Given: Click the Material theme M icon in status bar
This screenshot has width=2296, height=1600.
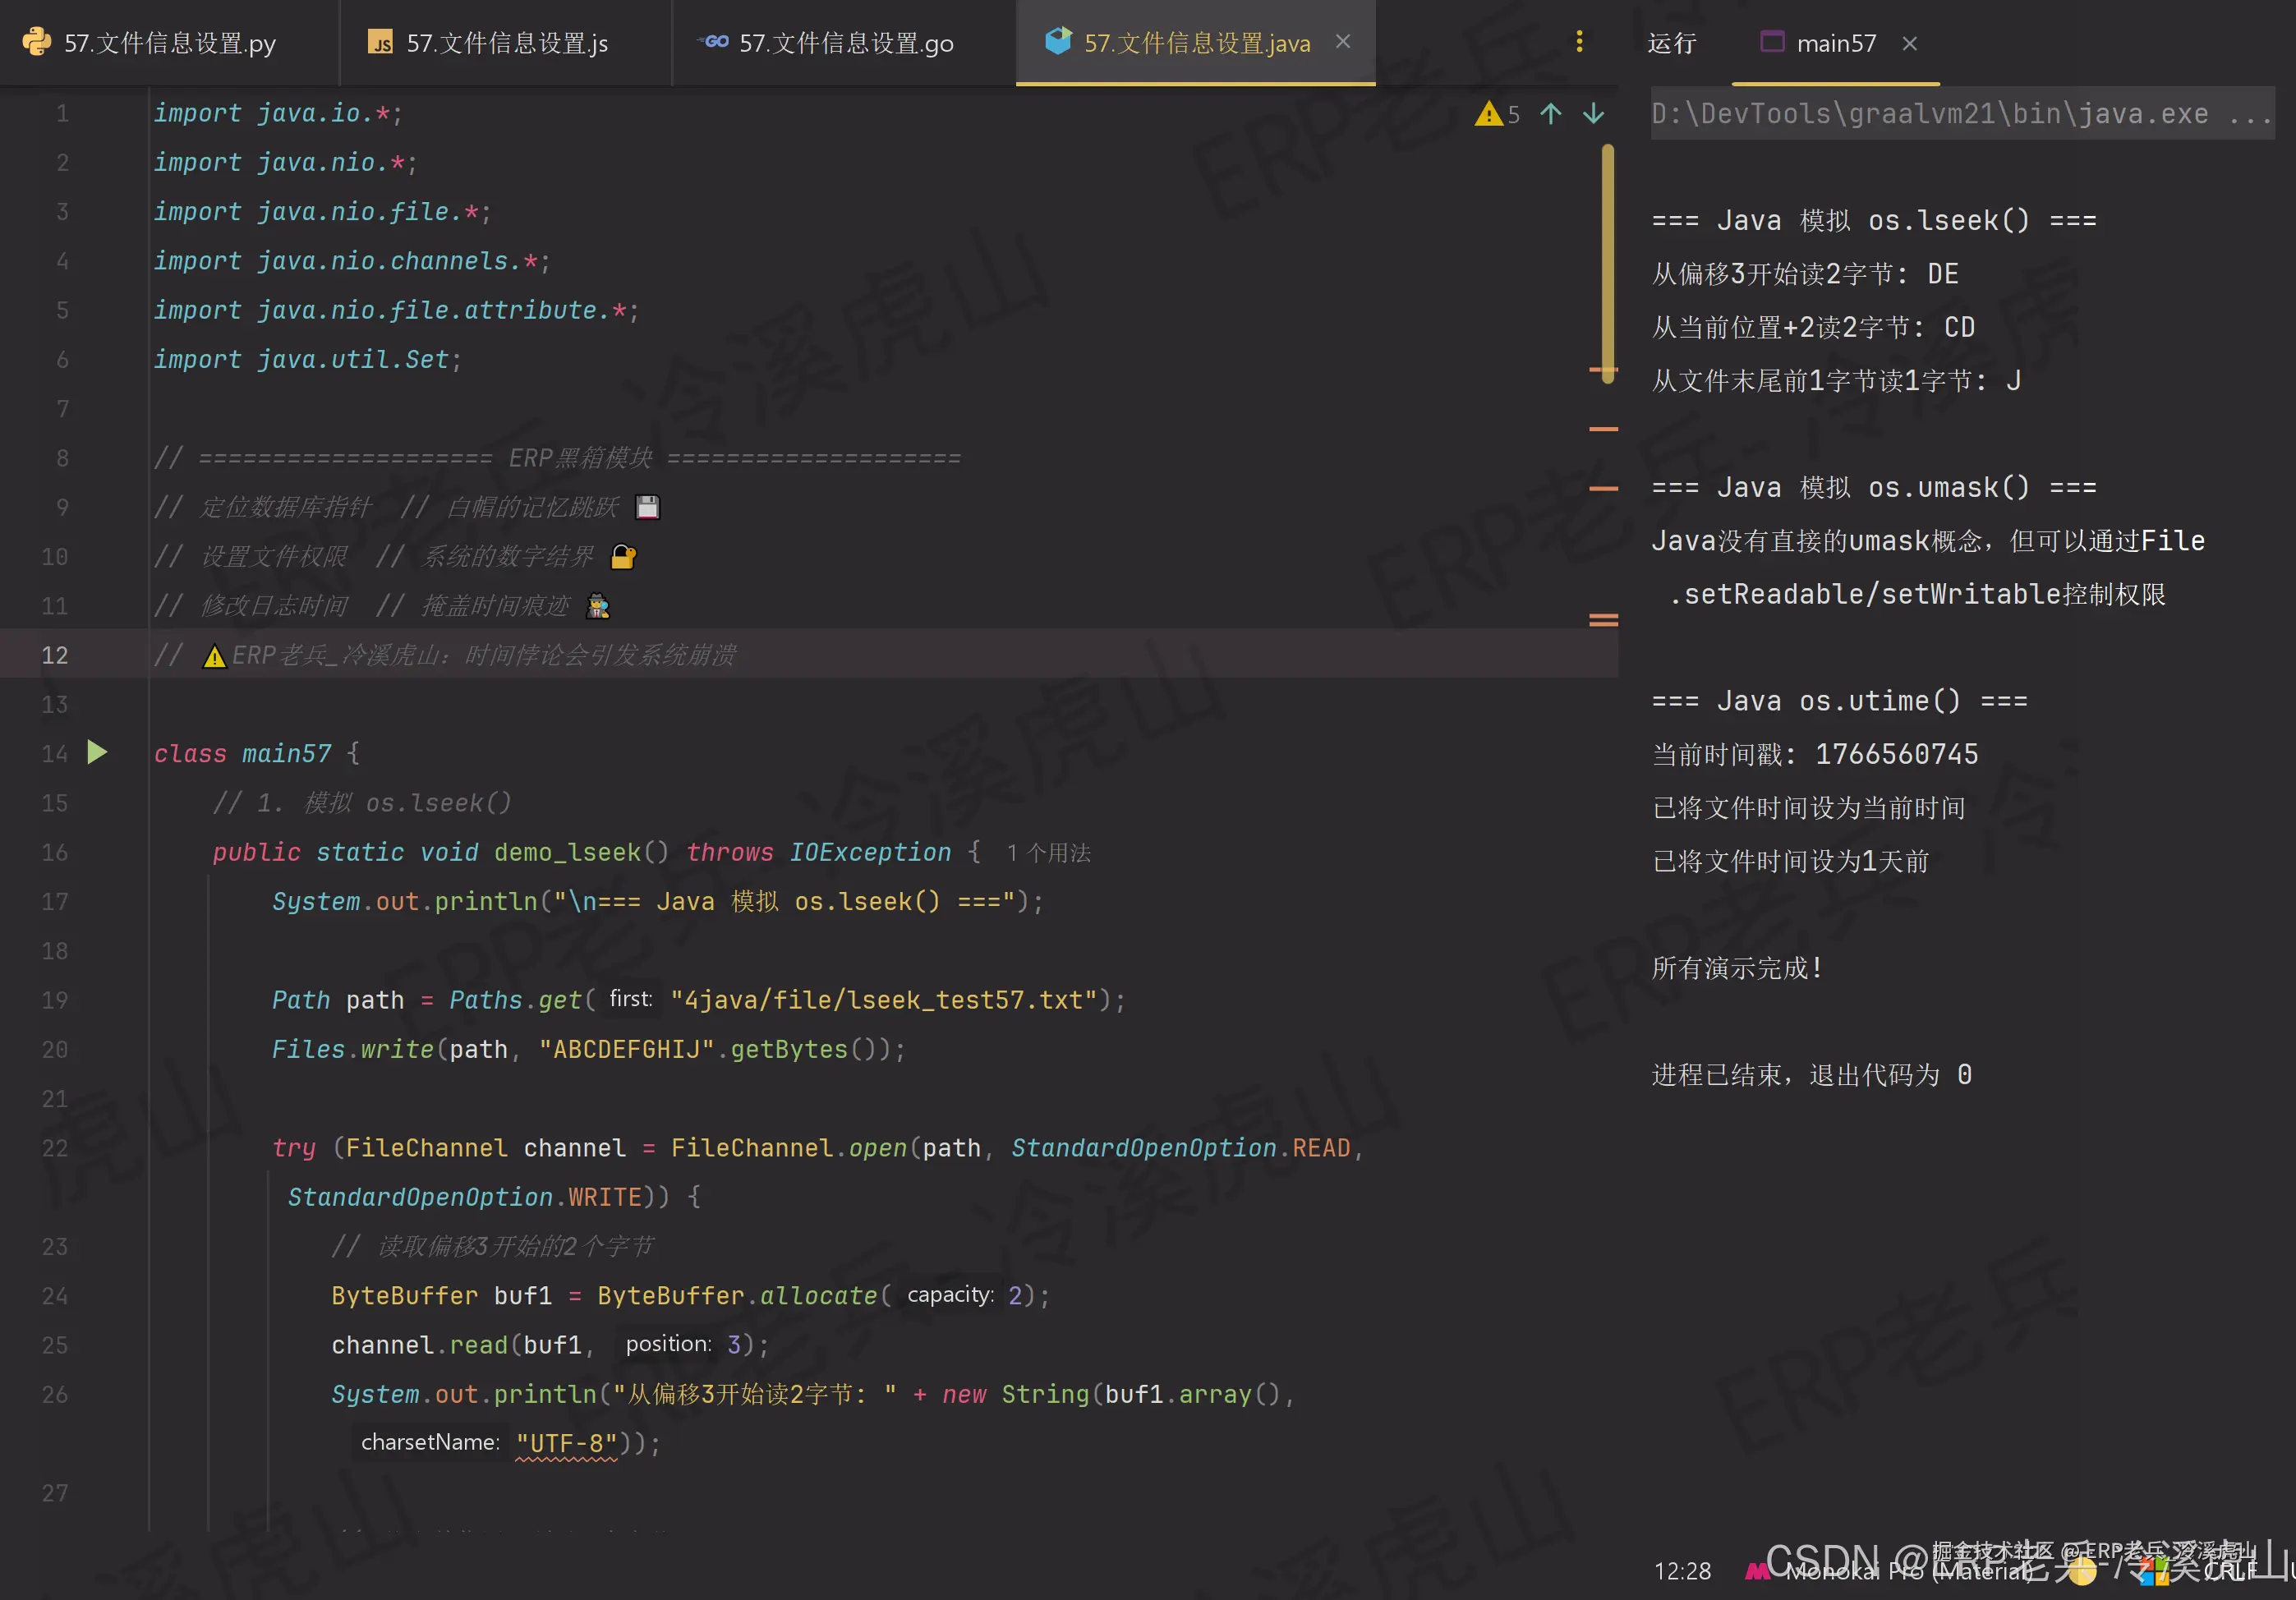Looking at the screenshot, I should pos(1757,1571).
